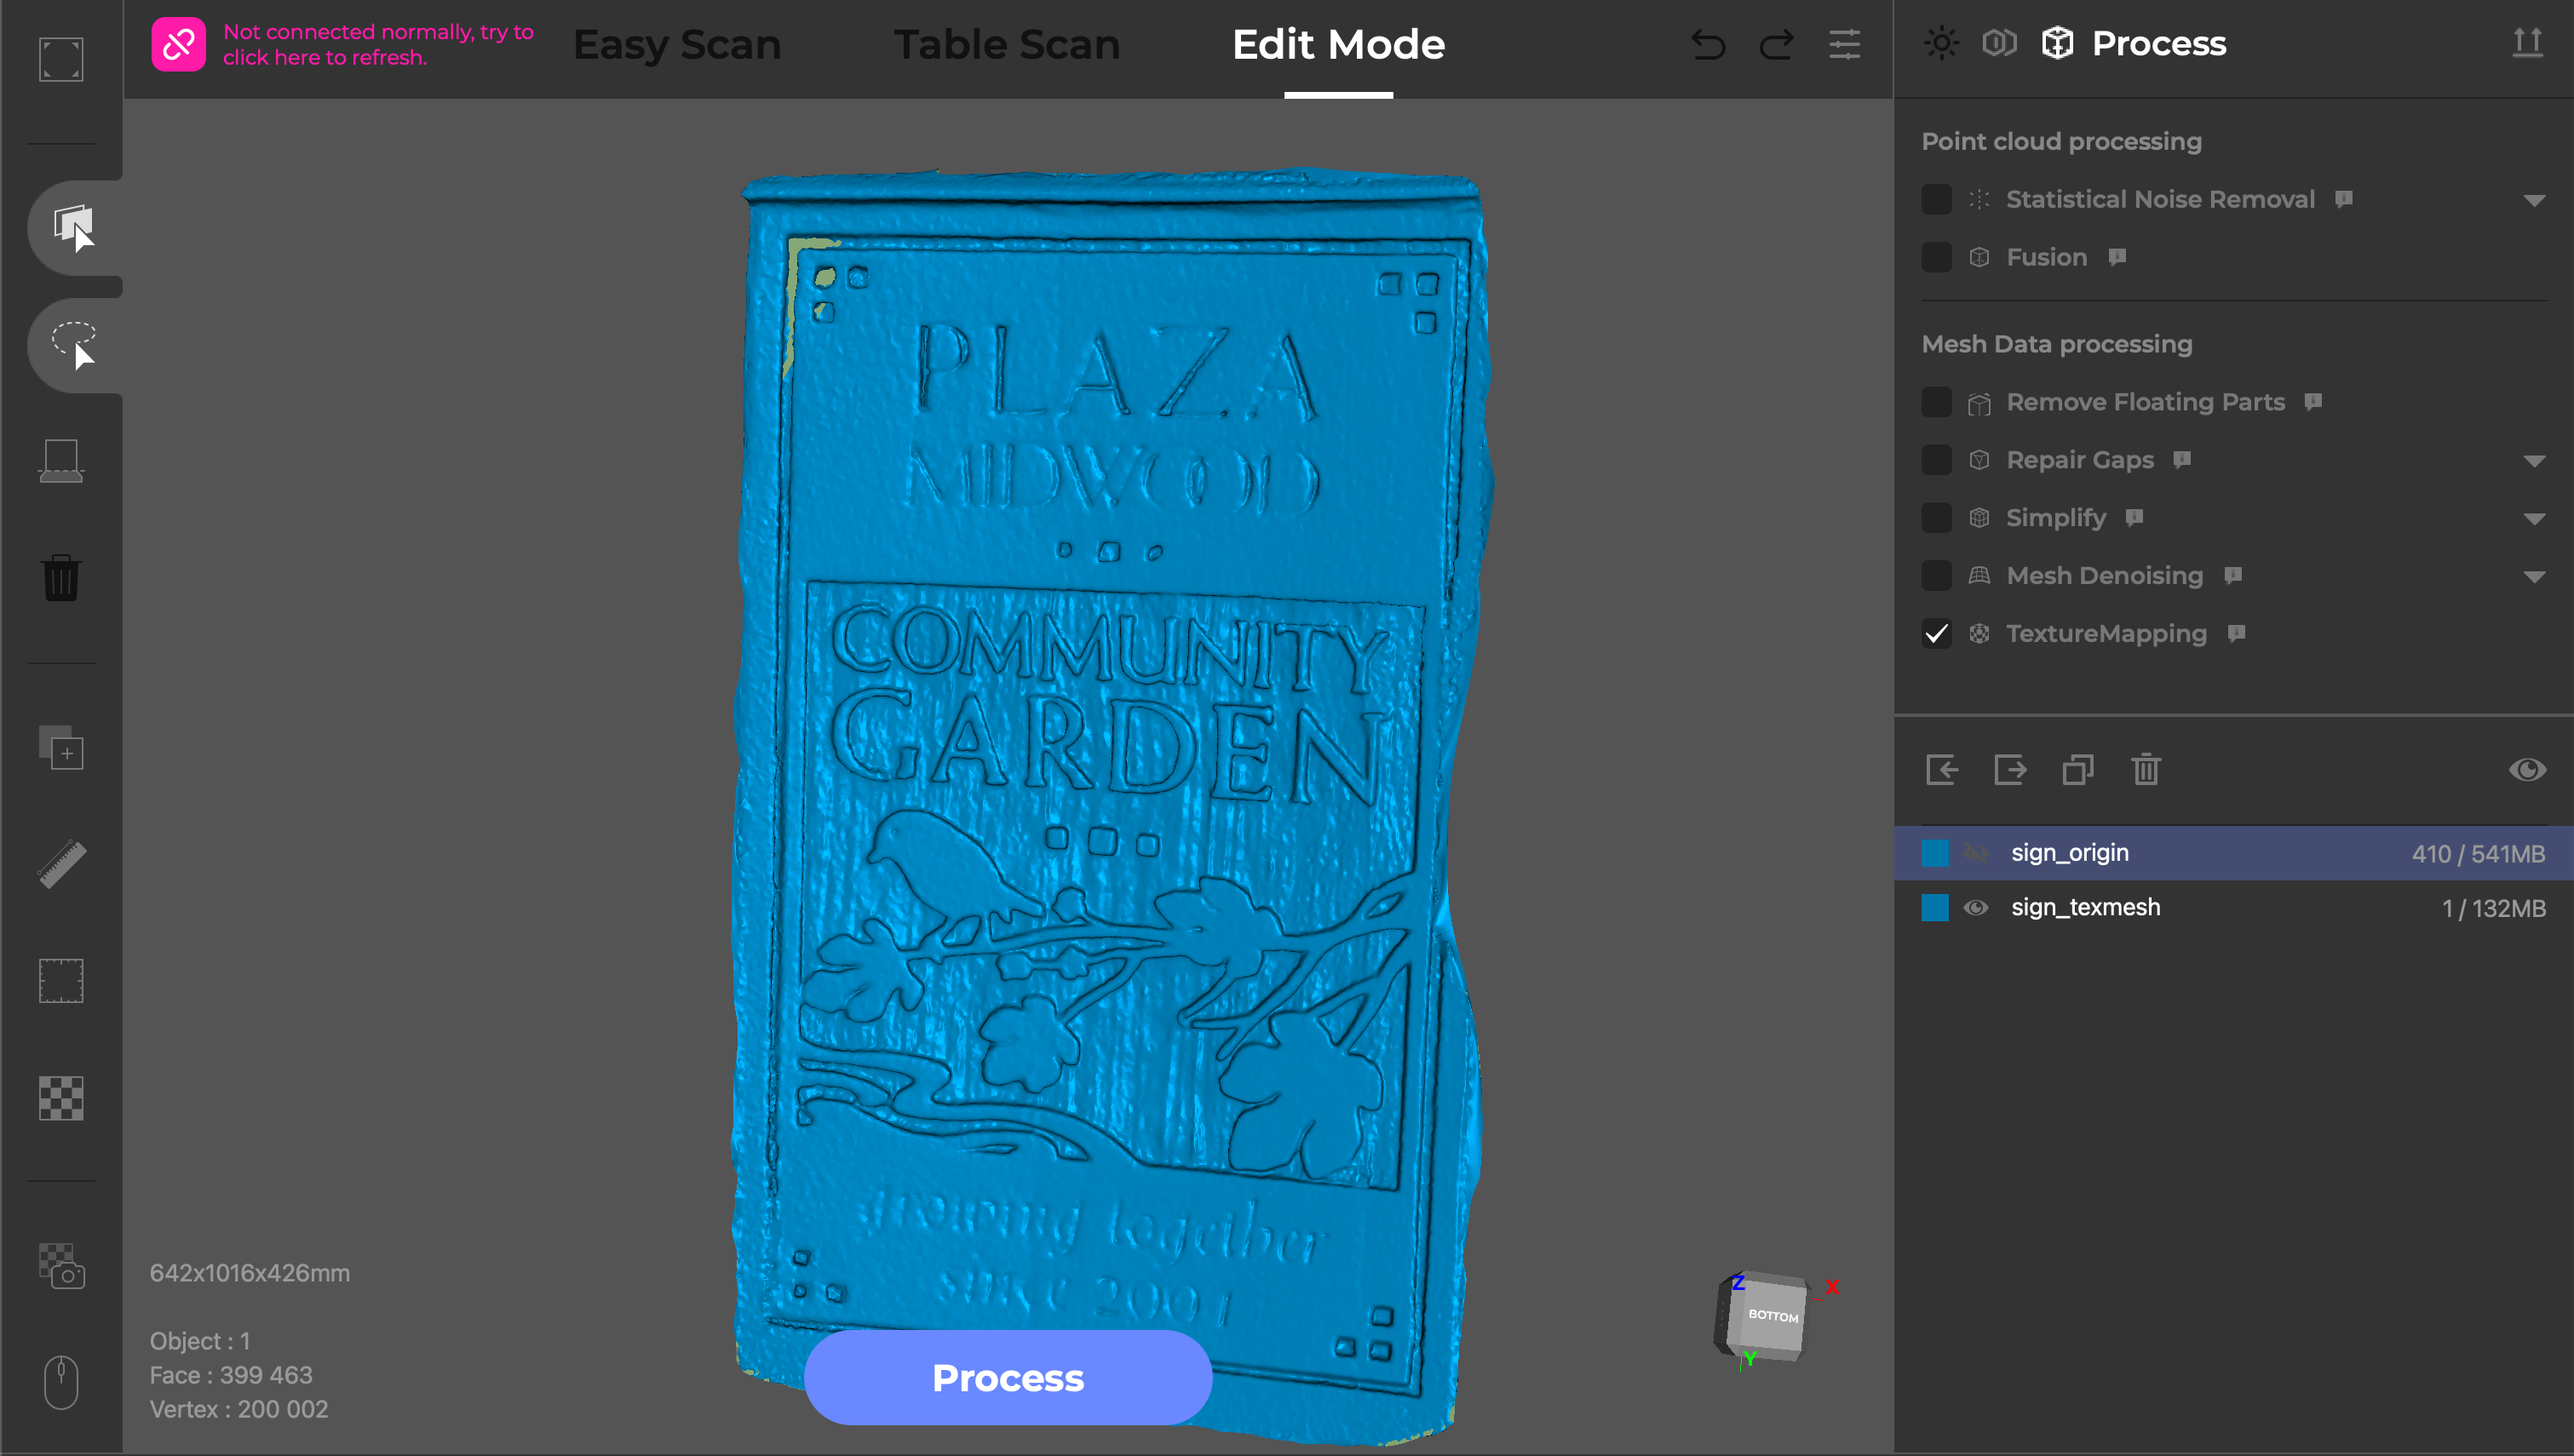Switch to Easy Scan tab

coord(676,44)
